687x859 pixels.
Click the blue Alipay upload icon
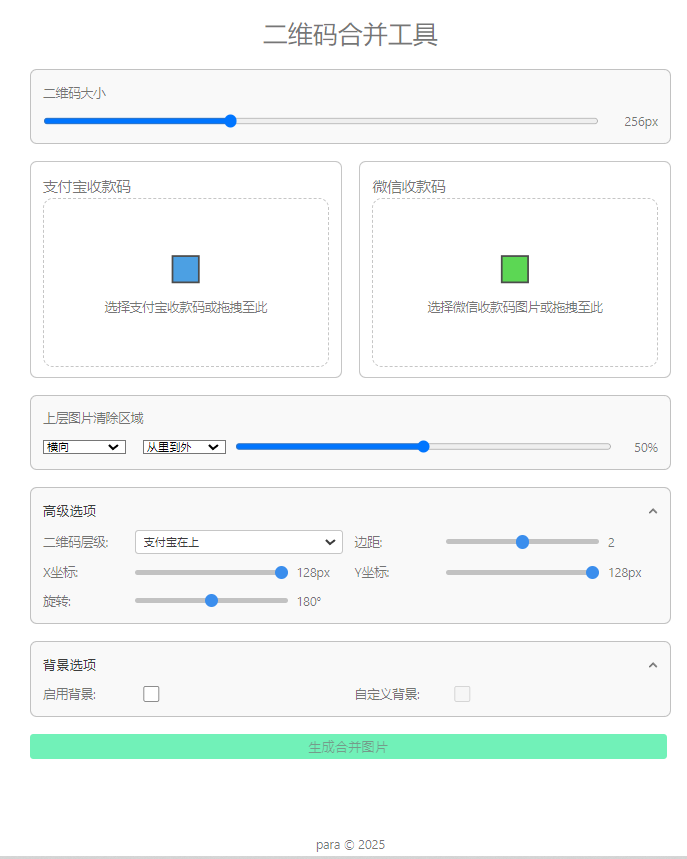(186, 269)
